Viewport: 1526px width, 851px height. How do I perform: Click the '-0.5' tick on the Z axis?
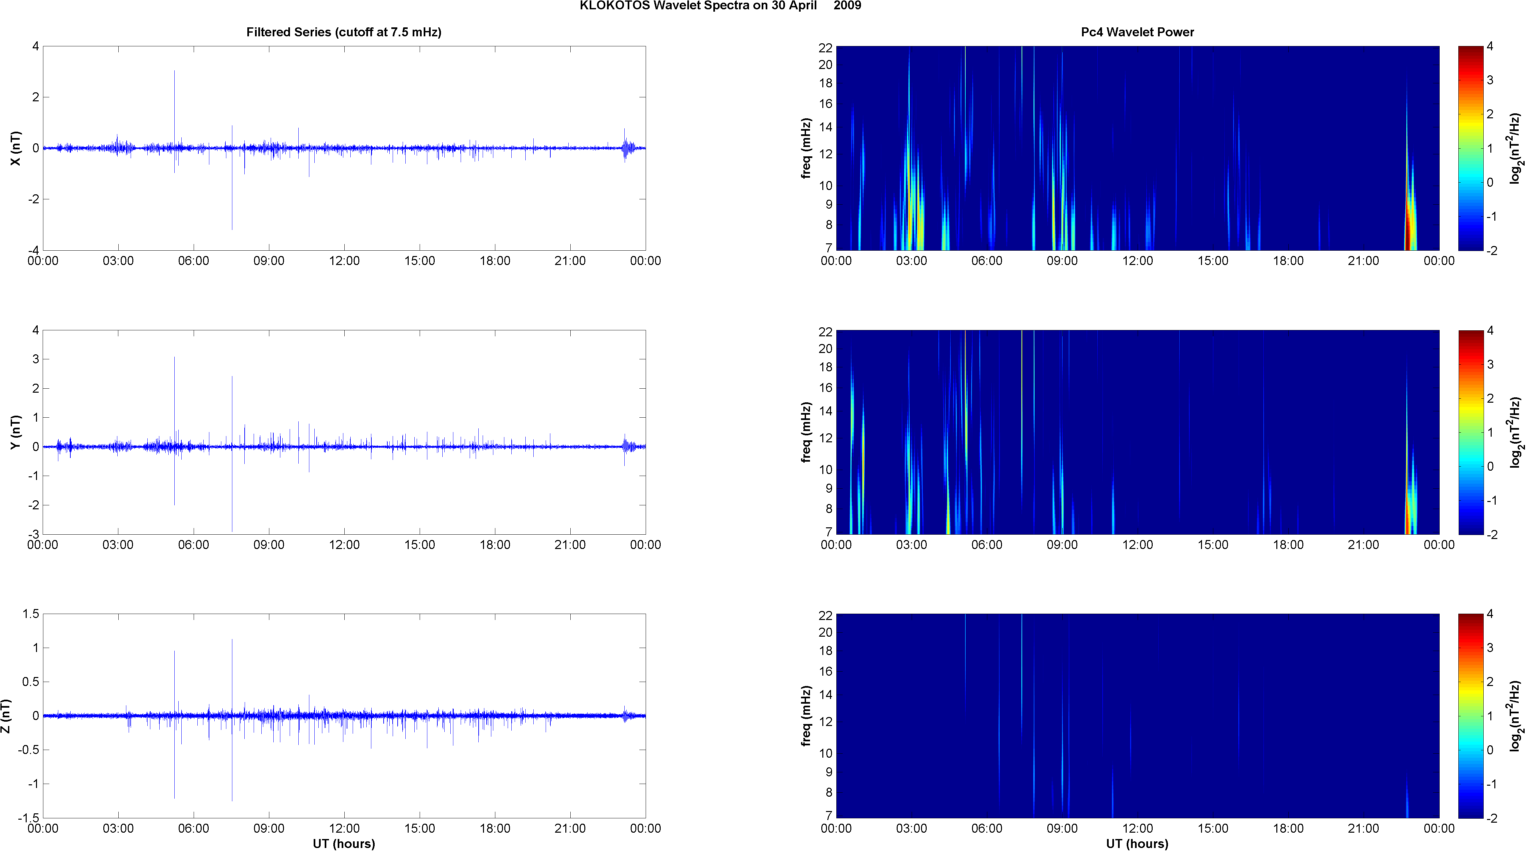click(x=28, y=750)
